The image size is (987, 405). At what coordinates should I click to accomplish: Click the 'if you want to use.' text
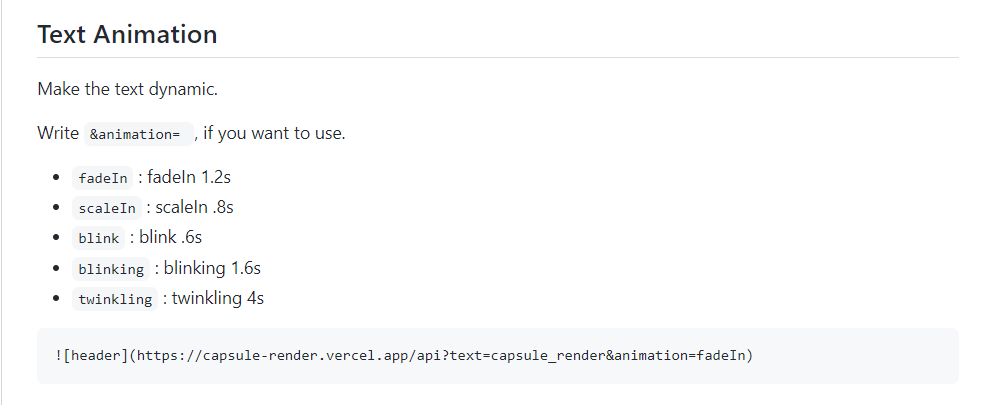click(274, 134)
